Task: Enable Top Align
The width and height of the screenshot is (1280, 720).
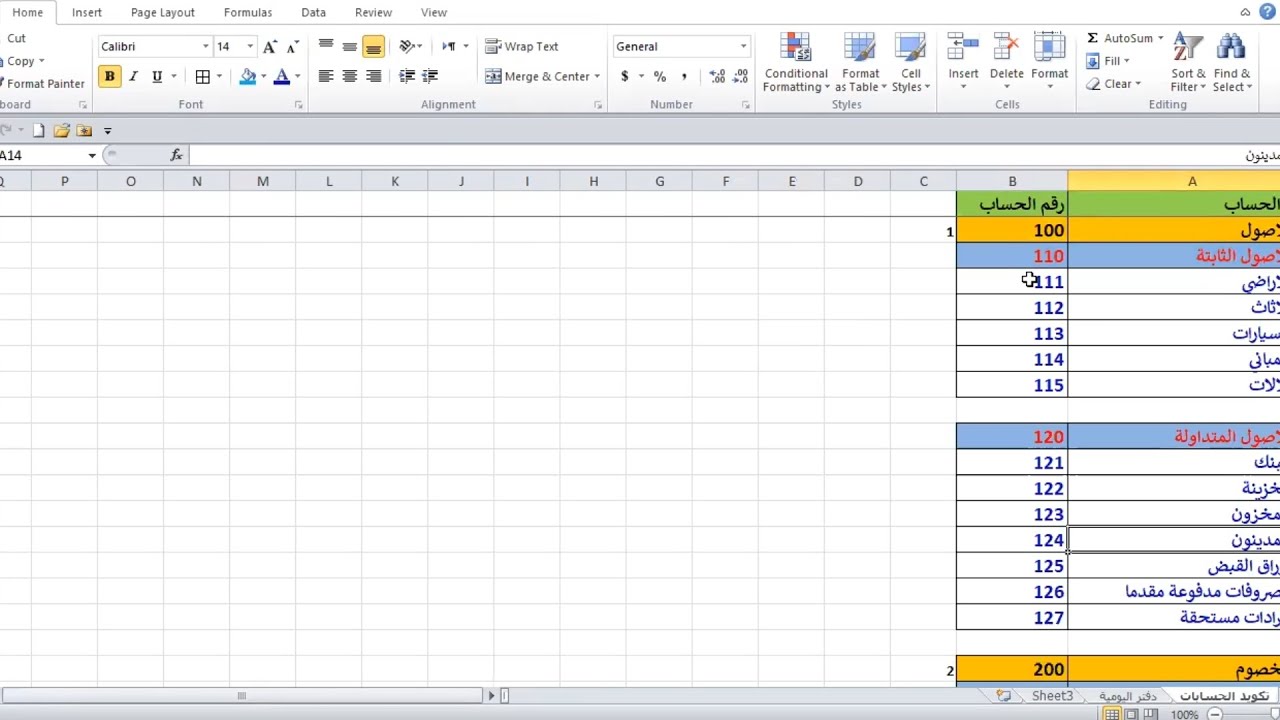Action: [x=326, y=46]
